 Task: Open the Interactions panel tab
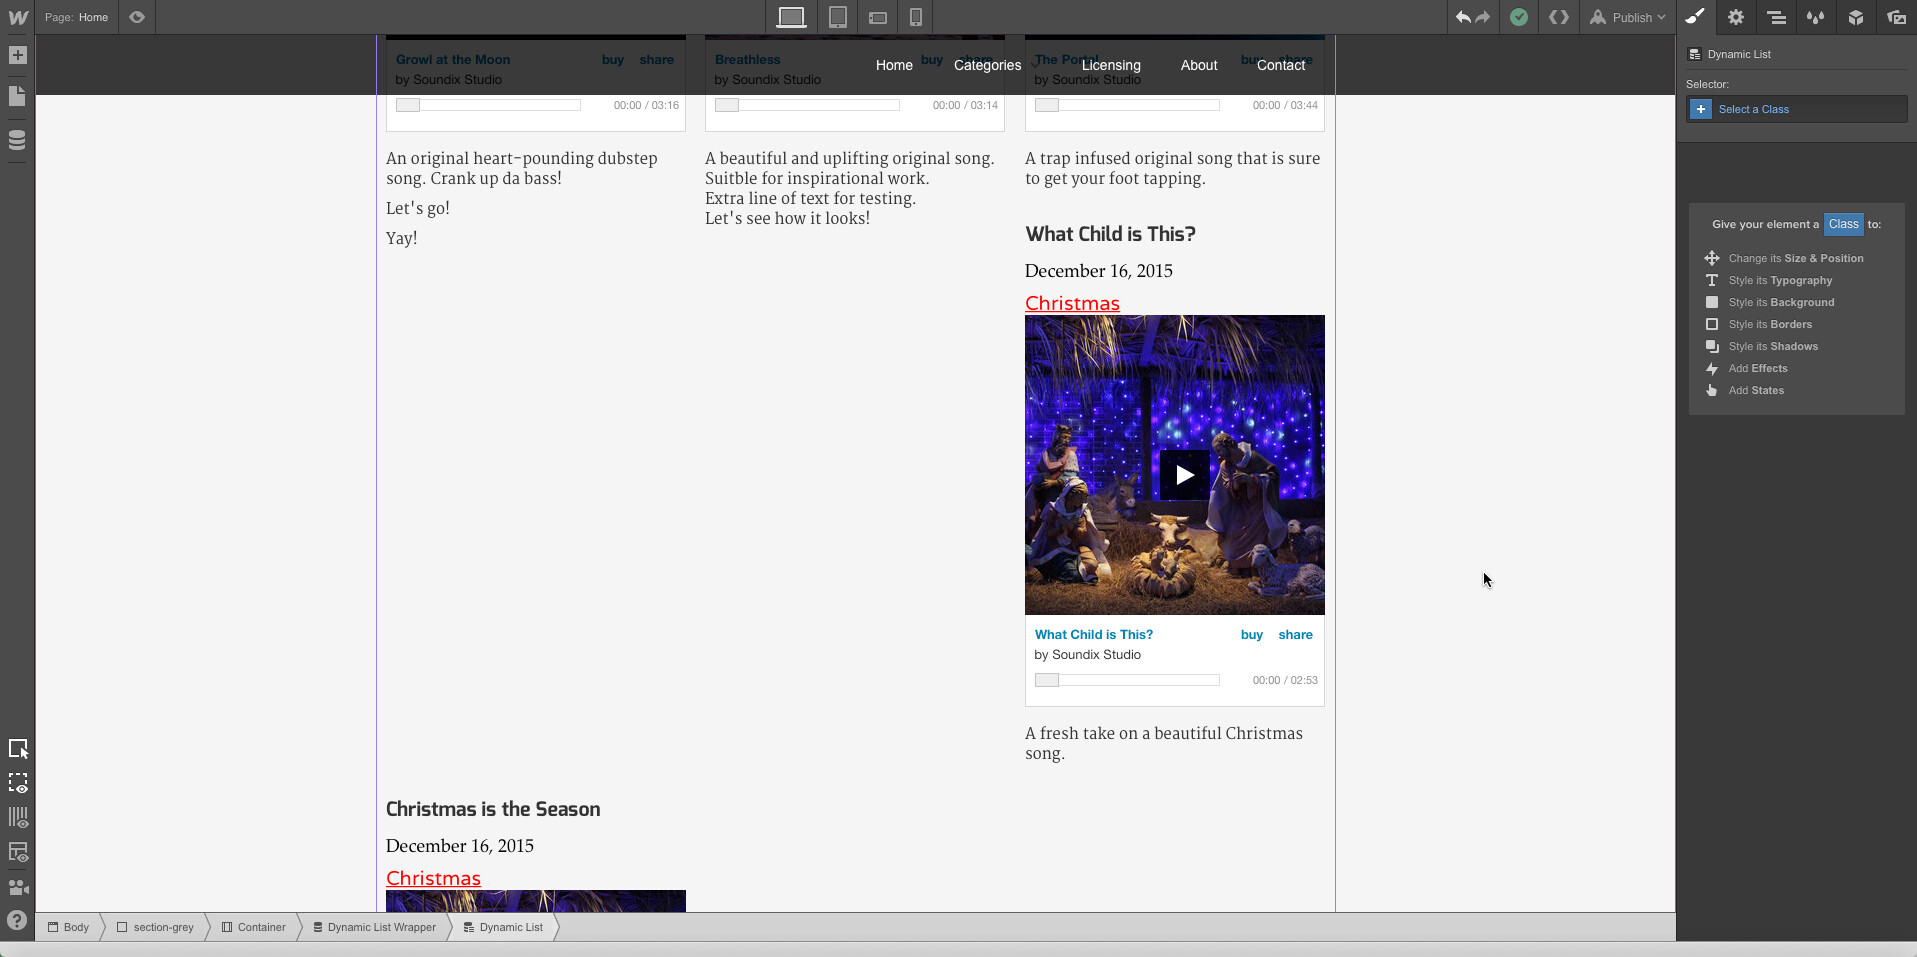1816,17
